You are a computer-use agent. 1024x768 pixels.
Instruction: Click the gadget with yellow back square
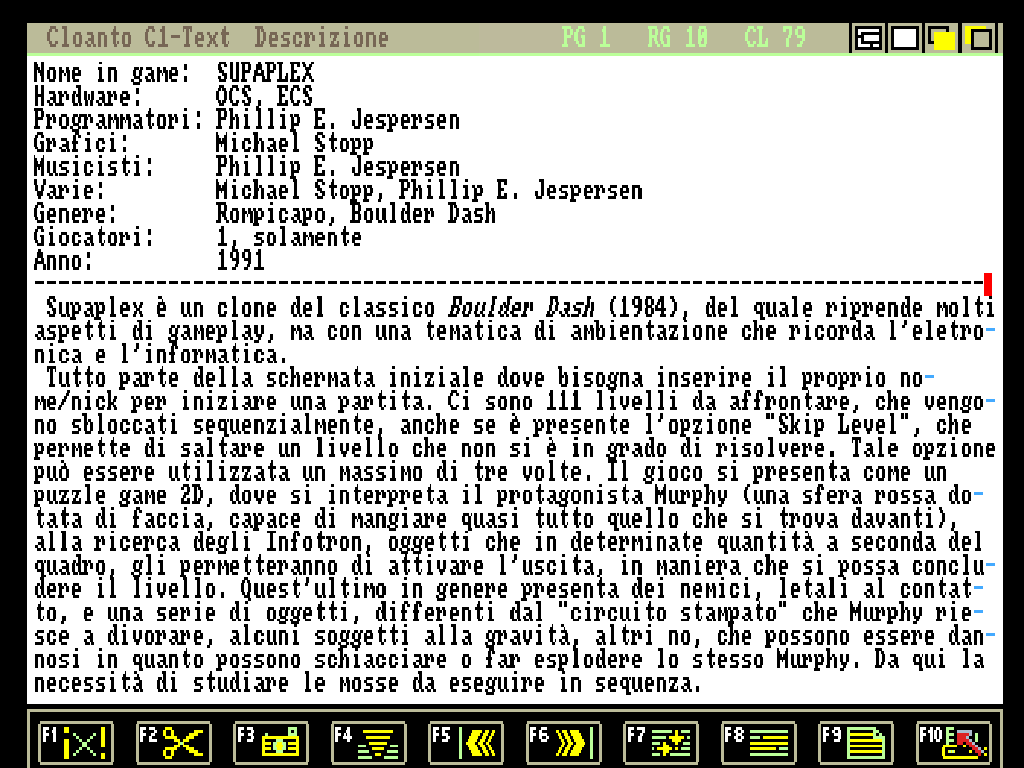[980, 39]
